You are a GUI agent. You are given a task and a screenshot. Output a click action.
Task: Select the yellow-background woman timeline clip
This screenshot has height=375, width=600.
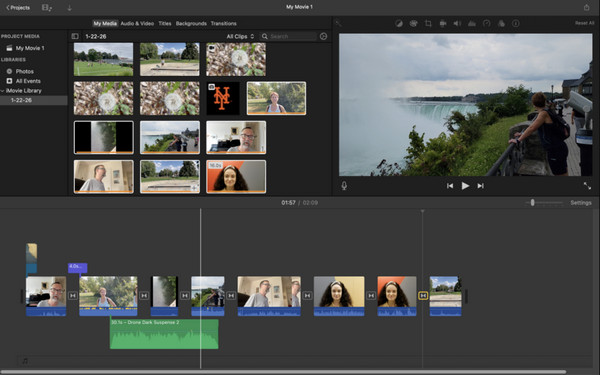(x=339, y=296)
